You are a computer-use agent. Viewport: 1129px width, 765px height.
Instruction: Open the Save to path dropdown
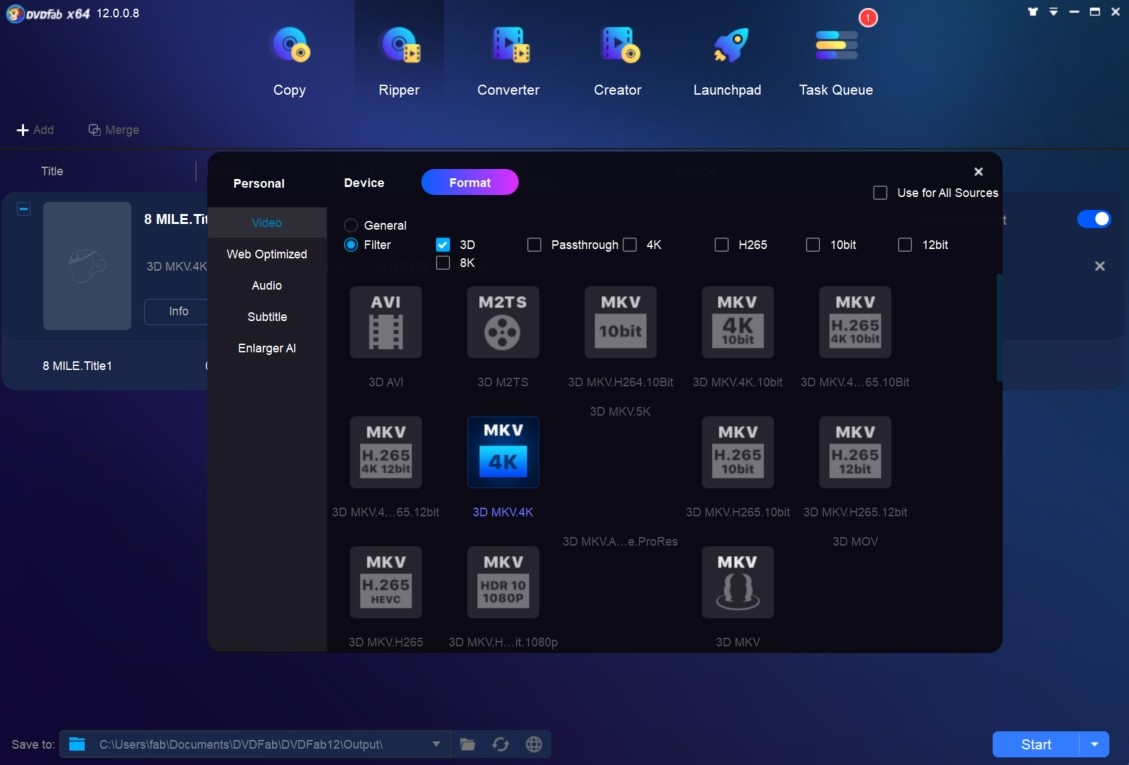click(x=436, y=744)
